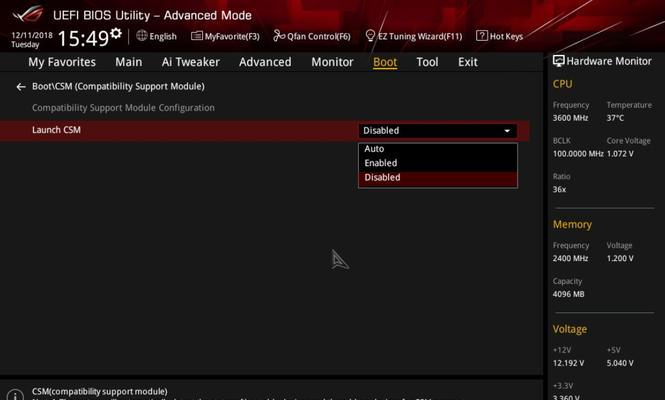Viewport: 665px width, 400px height.
Task: Click the 12/11/2018 date text
Action: pyautogui.click(x=32, y=35)
